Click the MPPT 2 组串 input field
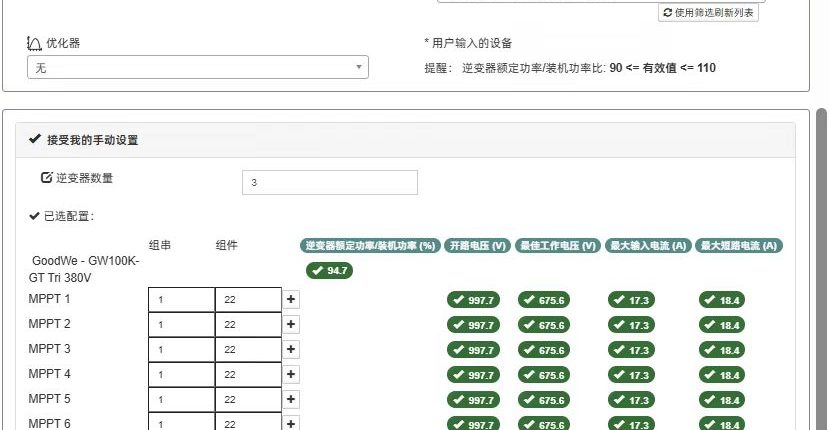 click(x=181, y=324)
